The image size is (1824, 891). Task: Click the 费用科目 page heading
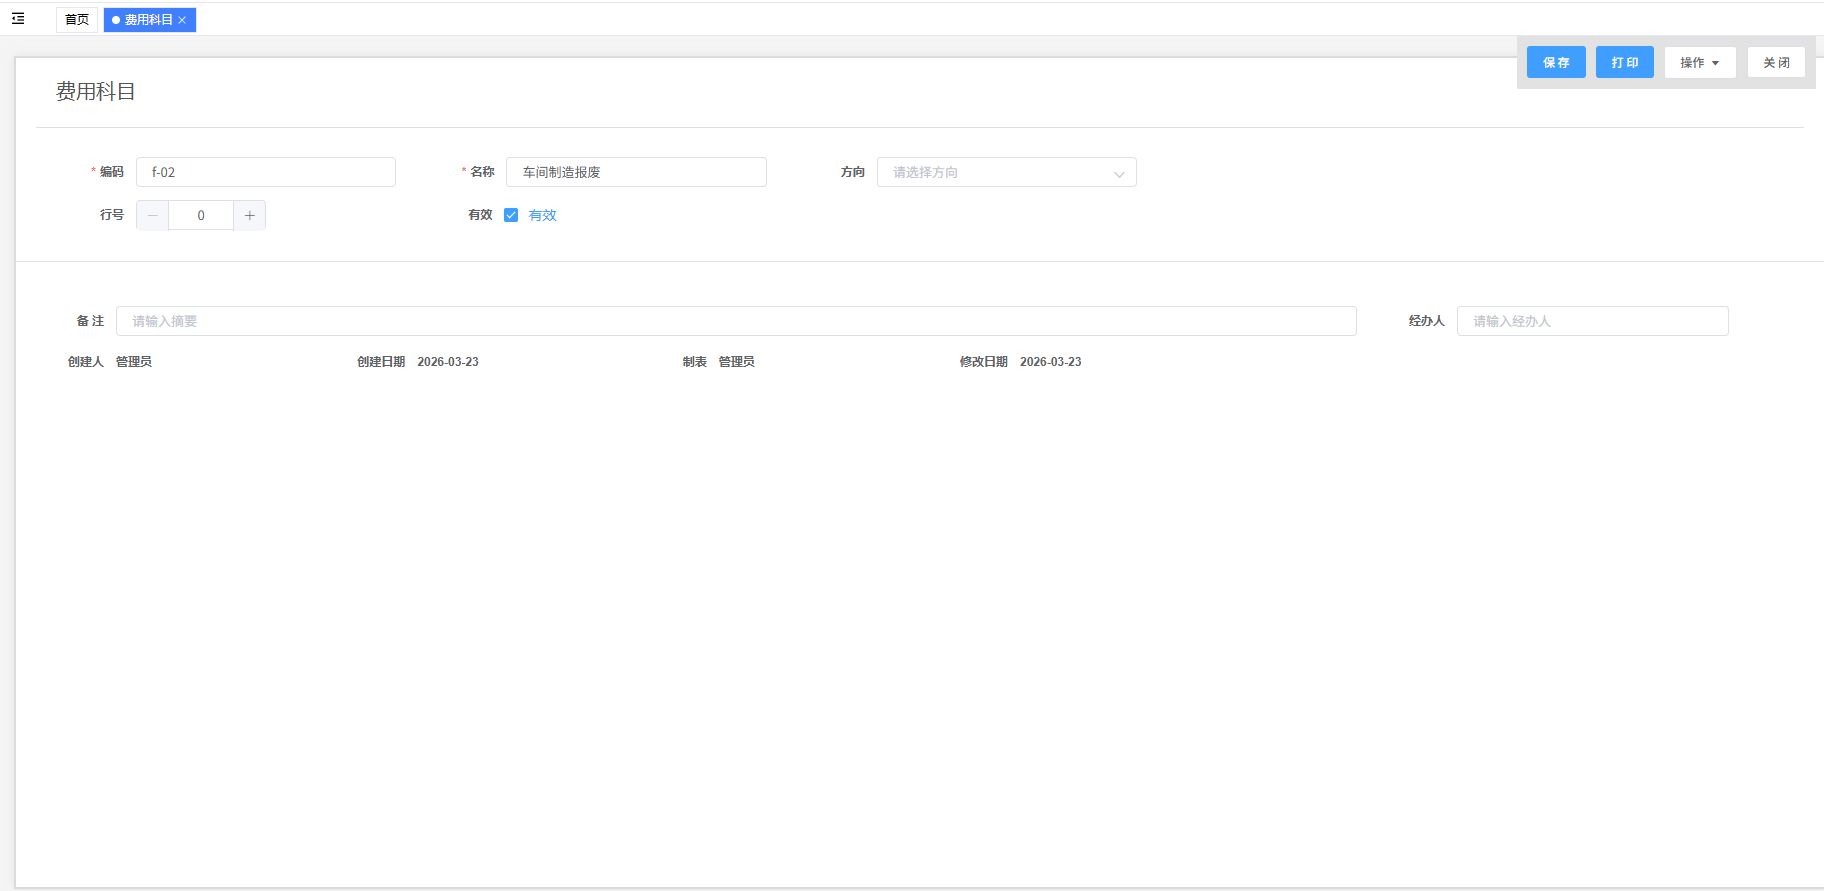[x=96, y=92]
